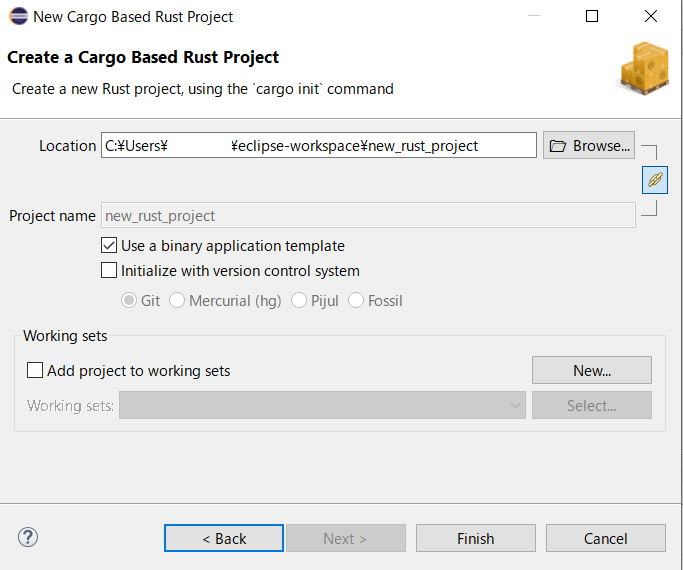Pick the Fossil version control option
The width and height of the screenshot is (683, 570).
(x=356, y=301)
